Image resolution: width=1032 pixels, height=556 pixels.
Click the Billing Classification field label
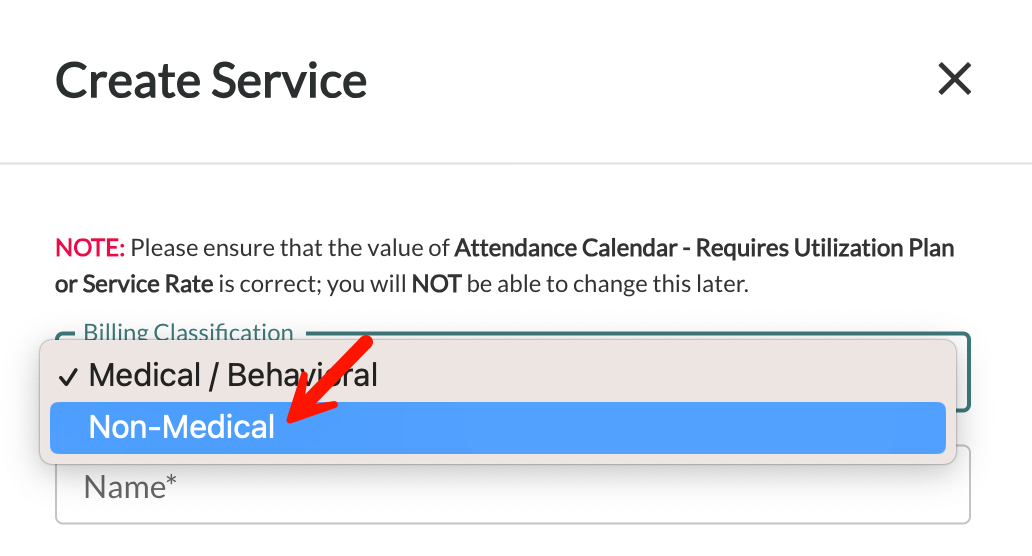click(x=188, y=332)
